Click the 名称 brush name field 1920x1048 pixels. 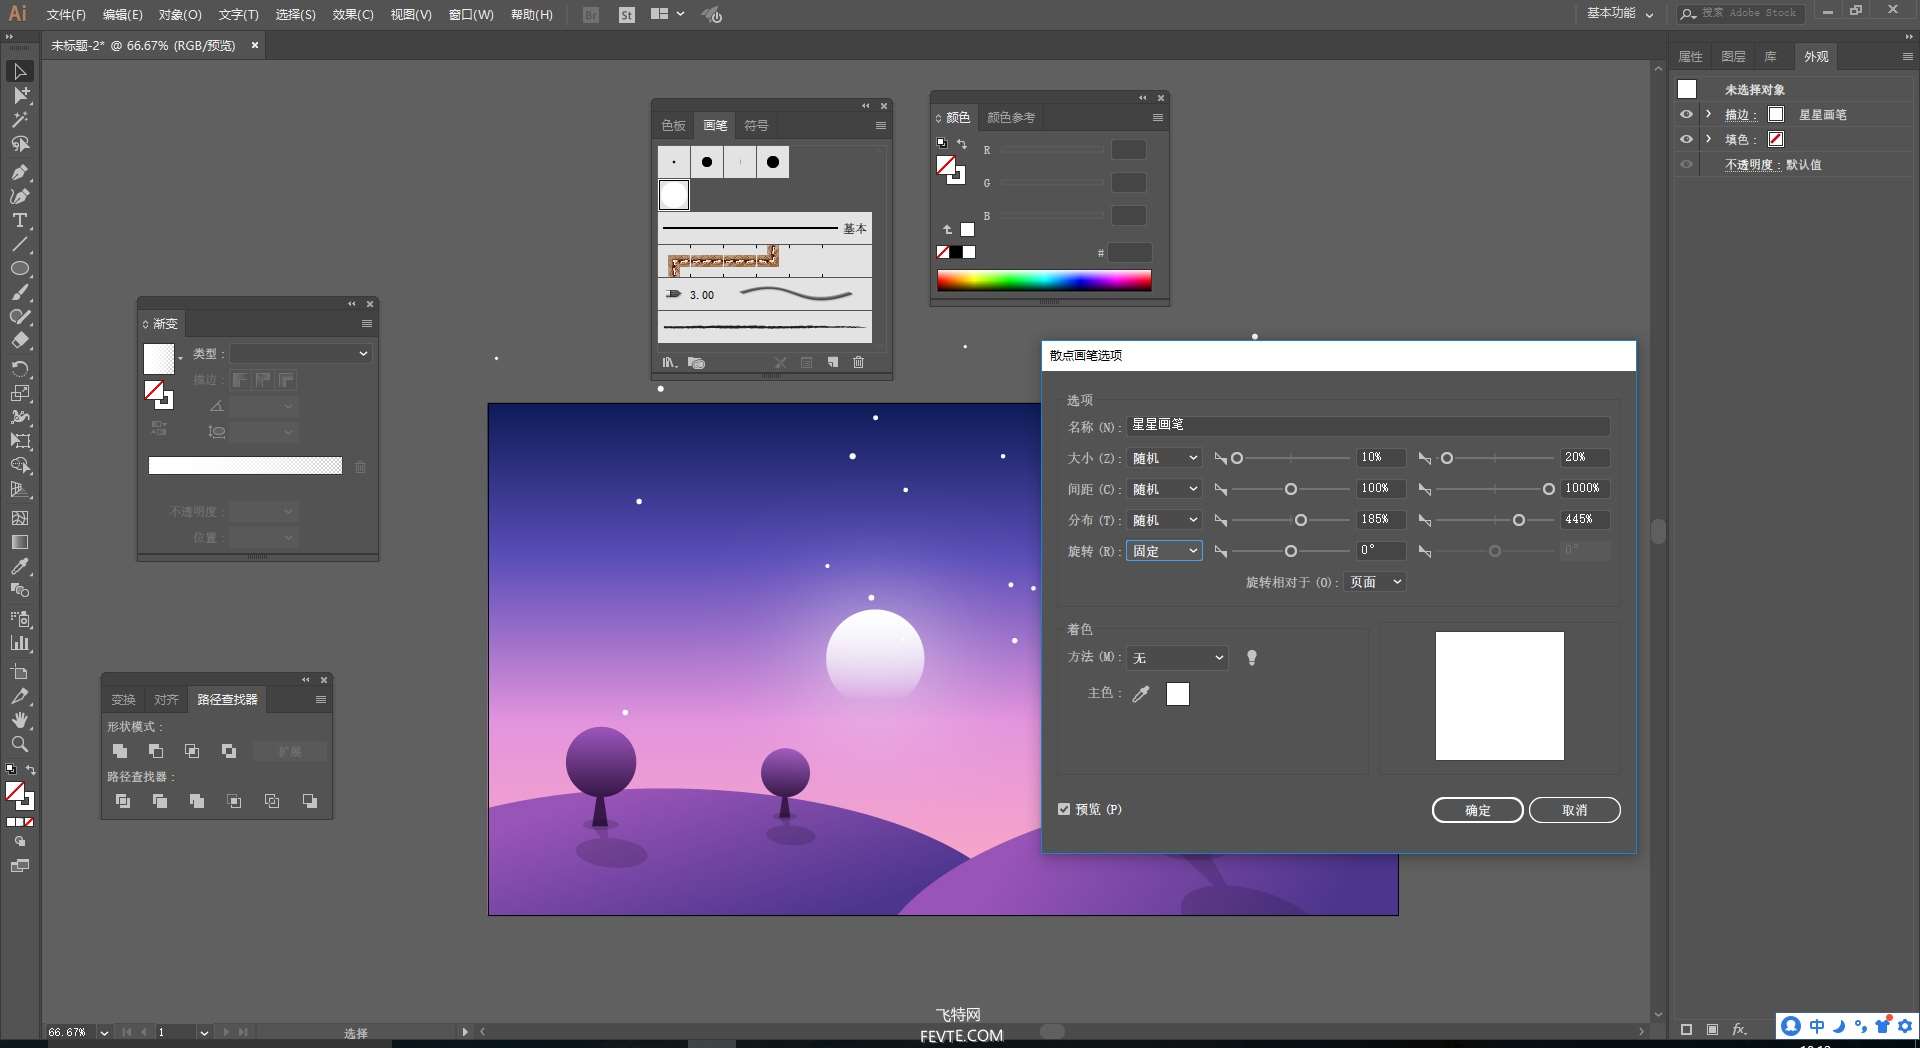pos(1369,426)
